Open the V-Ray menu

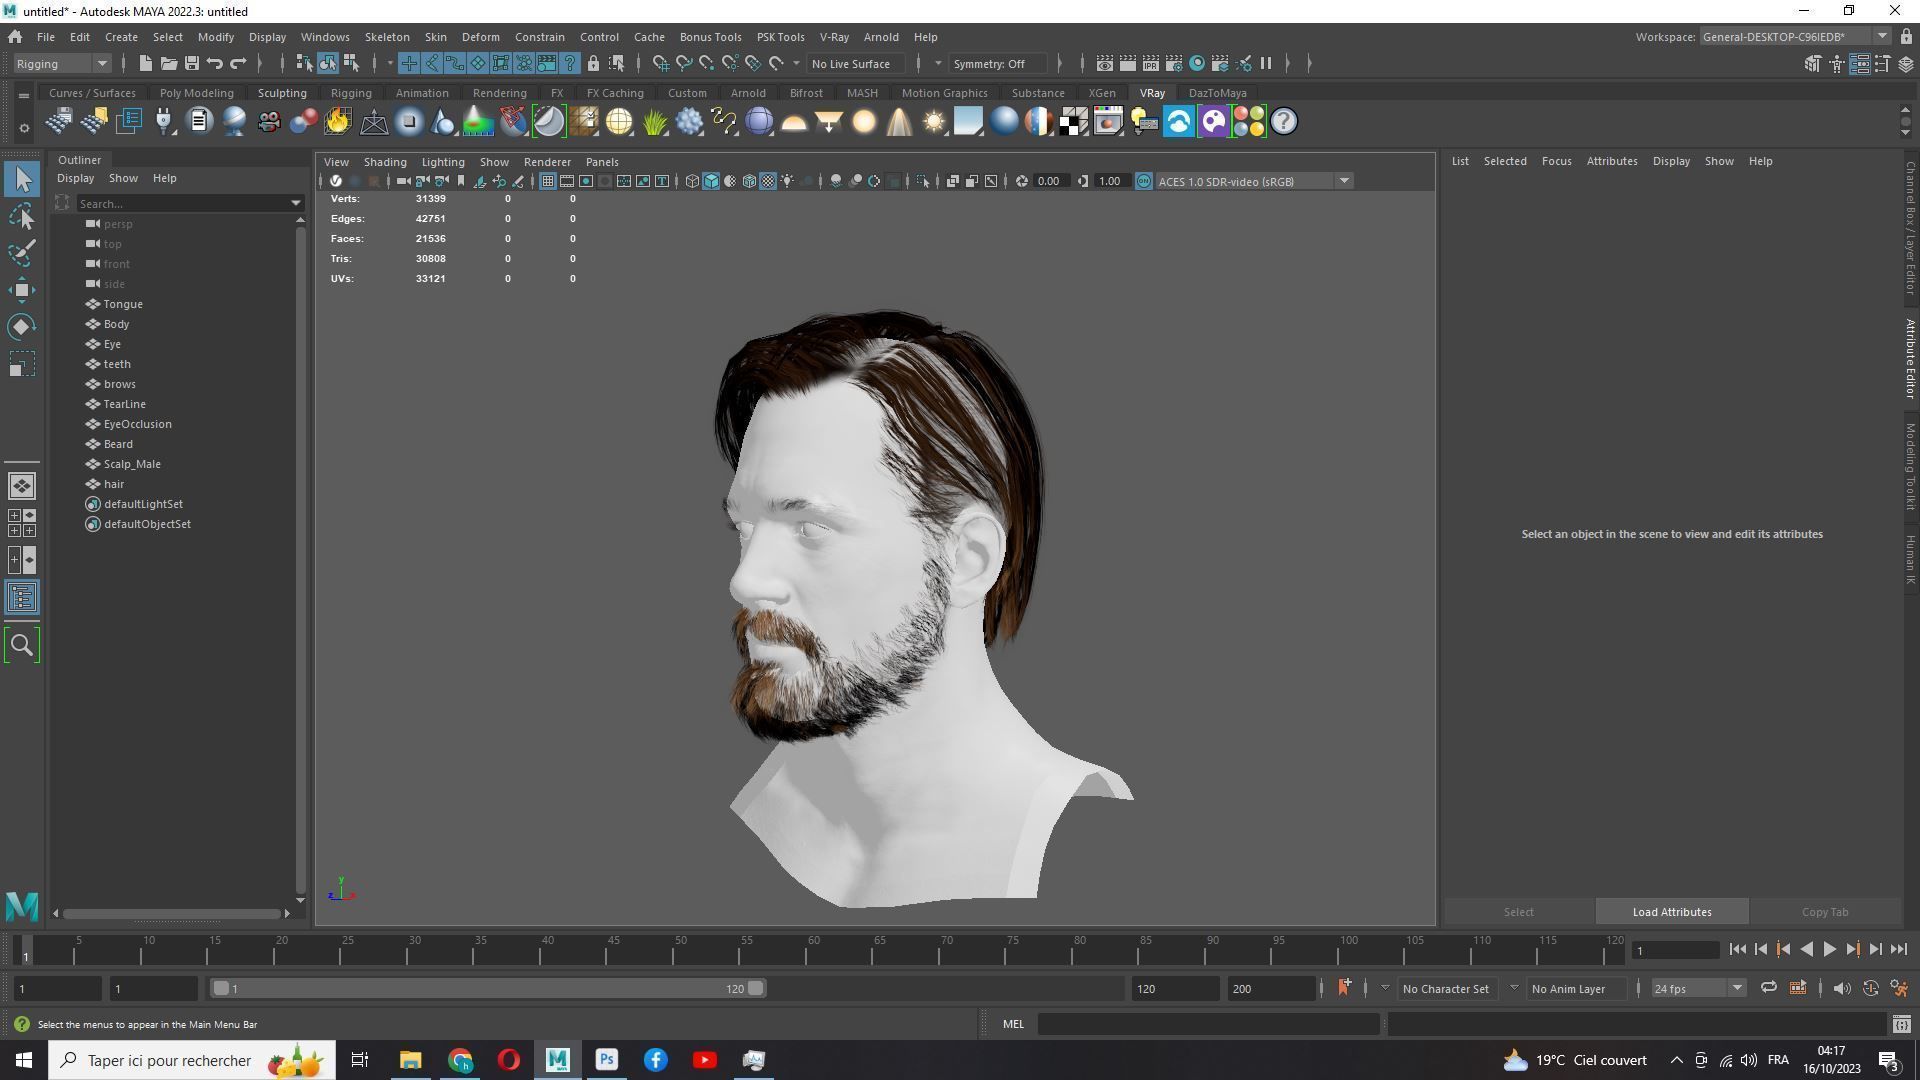tap(834, 37)
